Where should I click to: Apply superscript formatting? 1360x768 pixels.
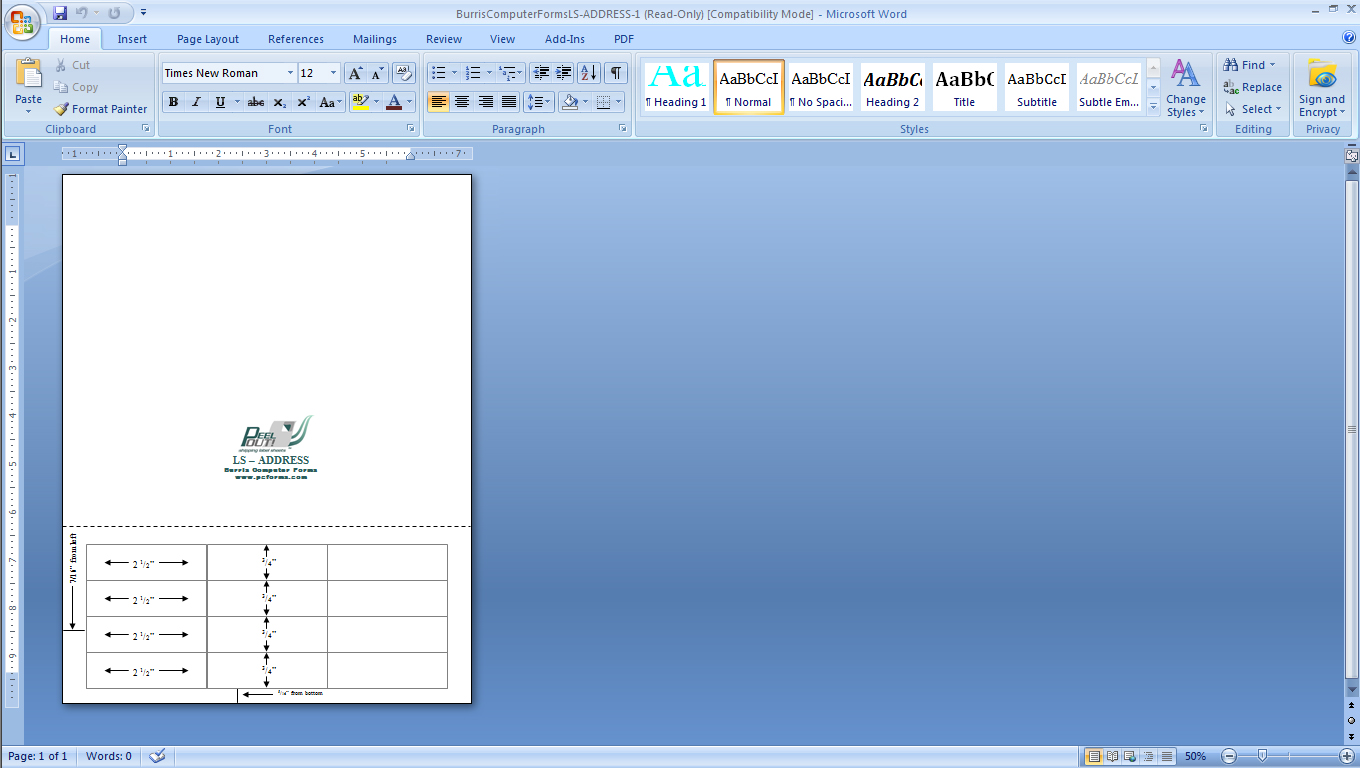click(x=303, y=102)
